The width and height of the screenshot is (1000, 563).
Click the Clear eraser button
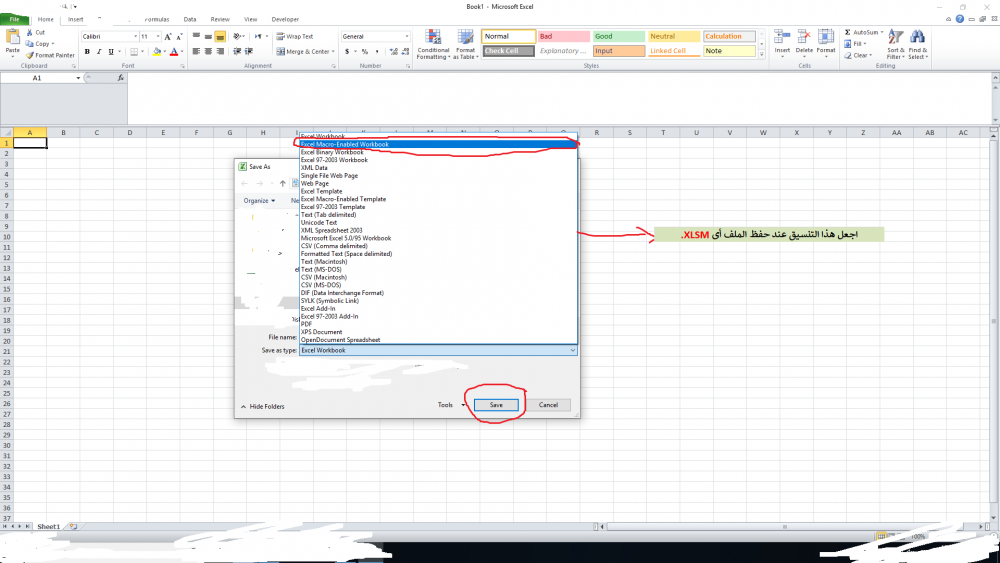click(x=858, y=55)
